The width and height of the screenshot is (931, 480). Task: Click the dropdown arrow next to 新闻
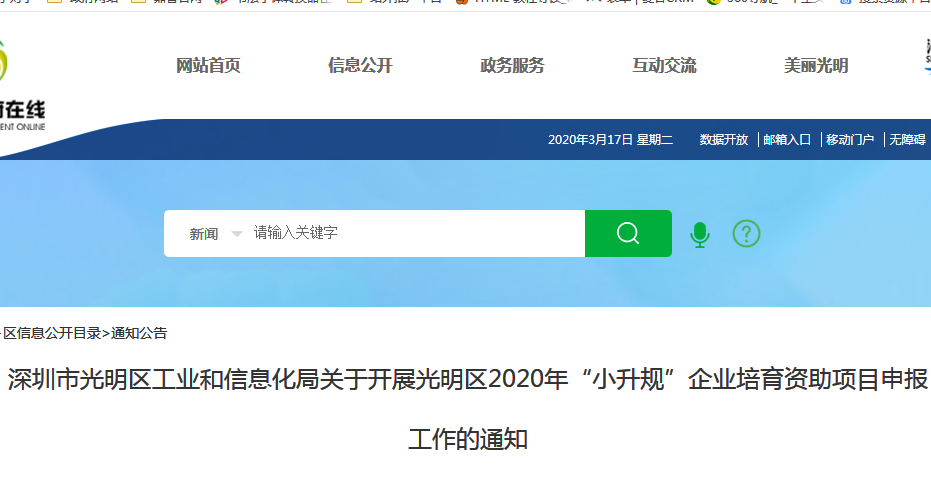pyautogui.click(x=237, y=234)
